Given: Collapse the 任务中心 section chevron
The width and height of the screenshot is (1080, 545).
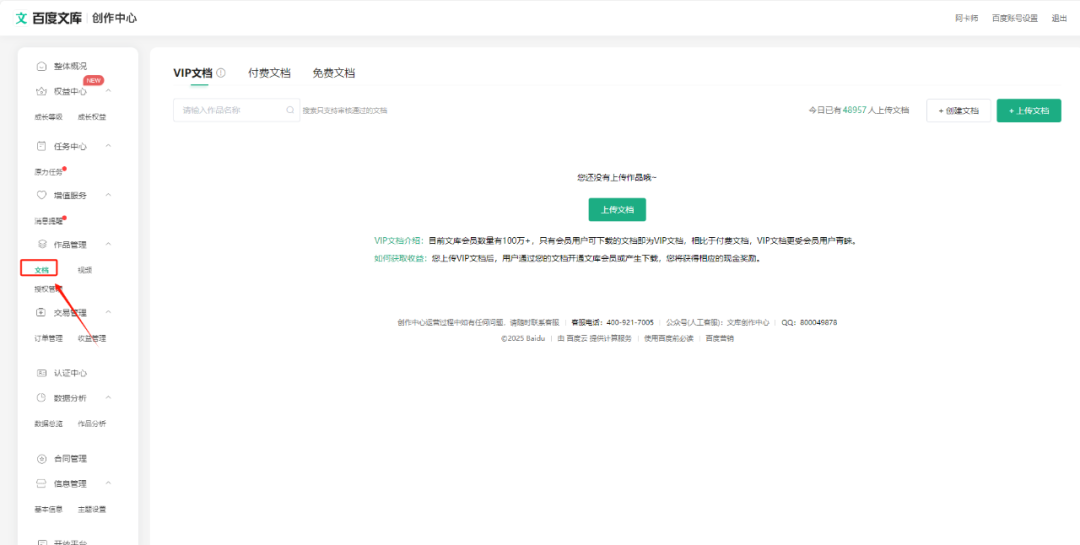Looking at the screenshot, I should pos(108,145).
